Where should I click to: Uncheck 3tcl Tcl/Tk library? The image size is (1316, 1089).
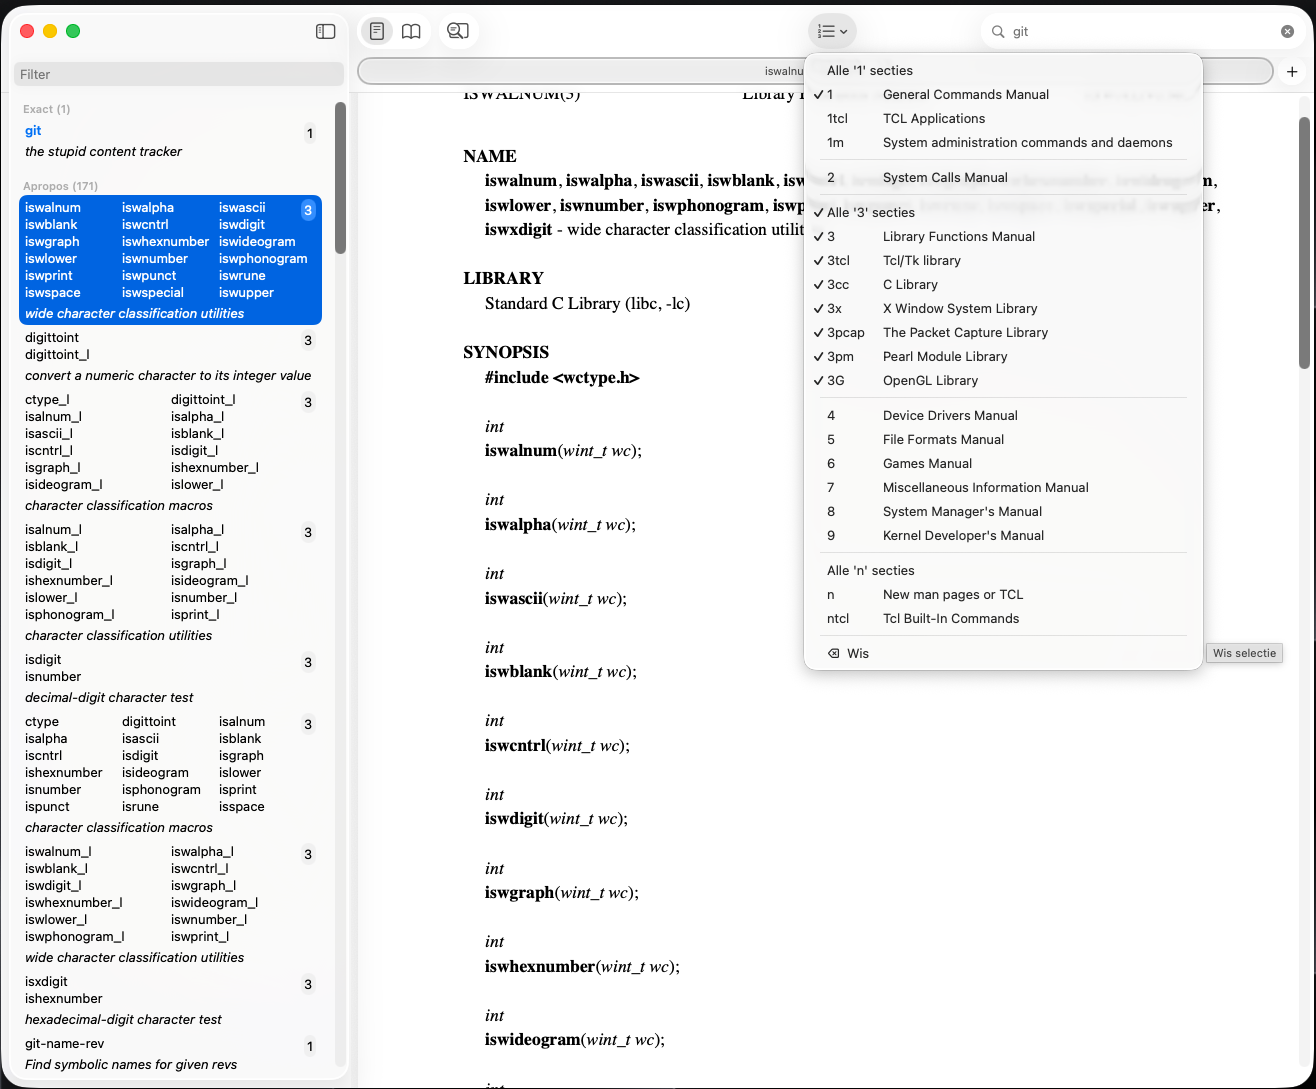1003,261
